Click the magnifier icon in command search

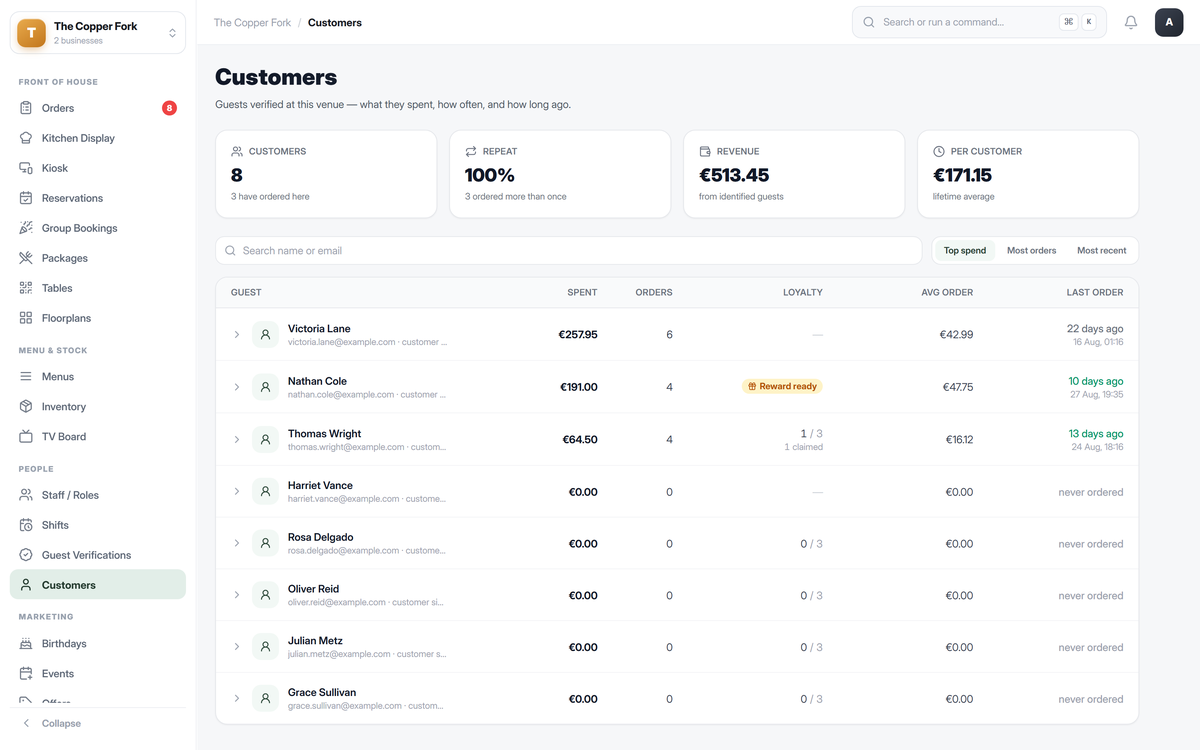pyautogui.click(x=869, y=22)
